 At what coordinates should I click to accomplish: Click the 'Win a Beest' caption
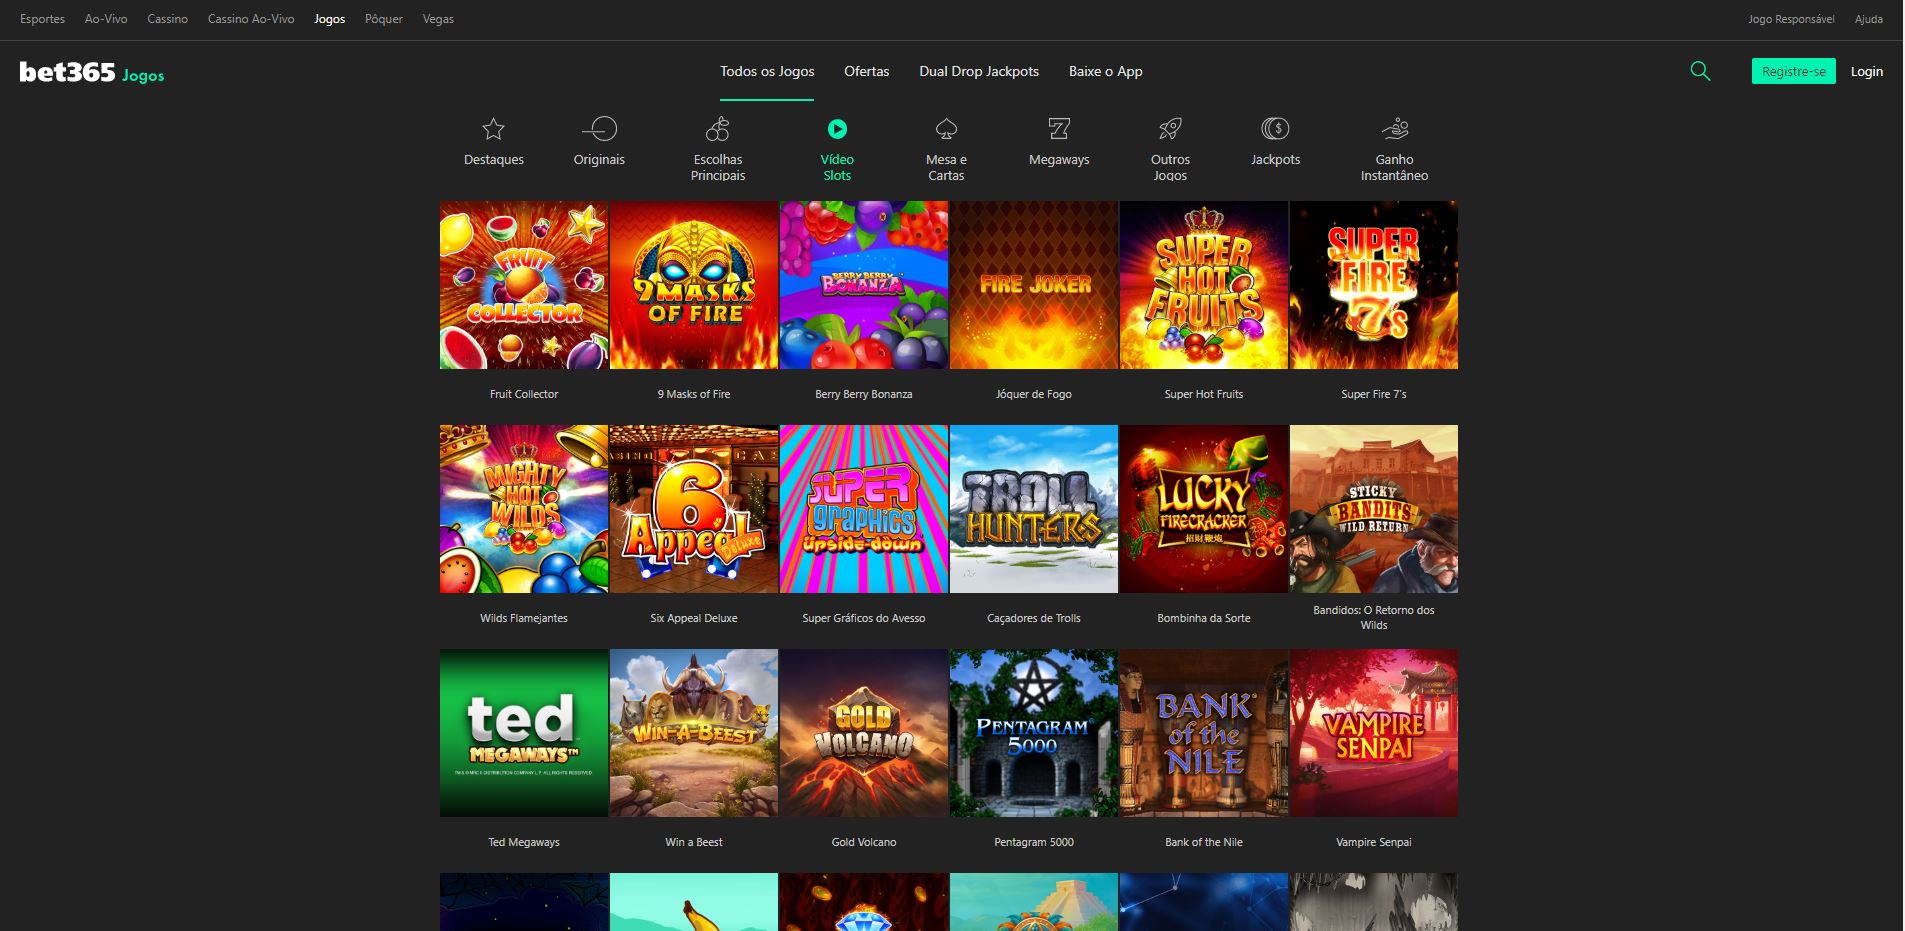point(694,842)
